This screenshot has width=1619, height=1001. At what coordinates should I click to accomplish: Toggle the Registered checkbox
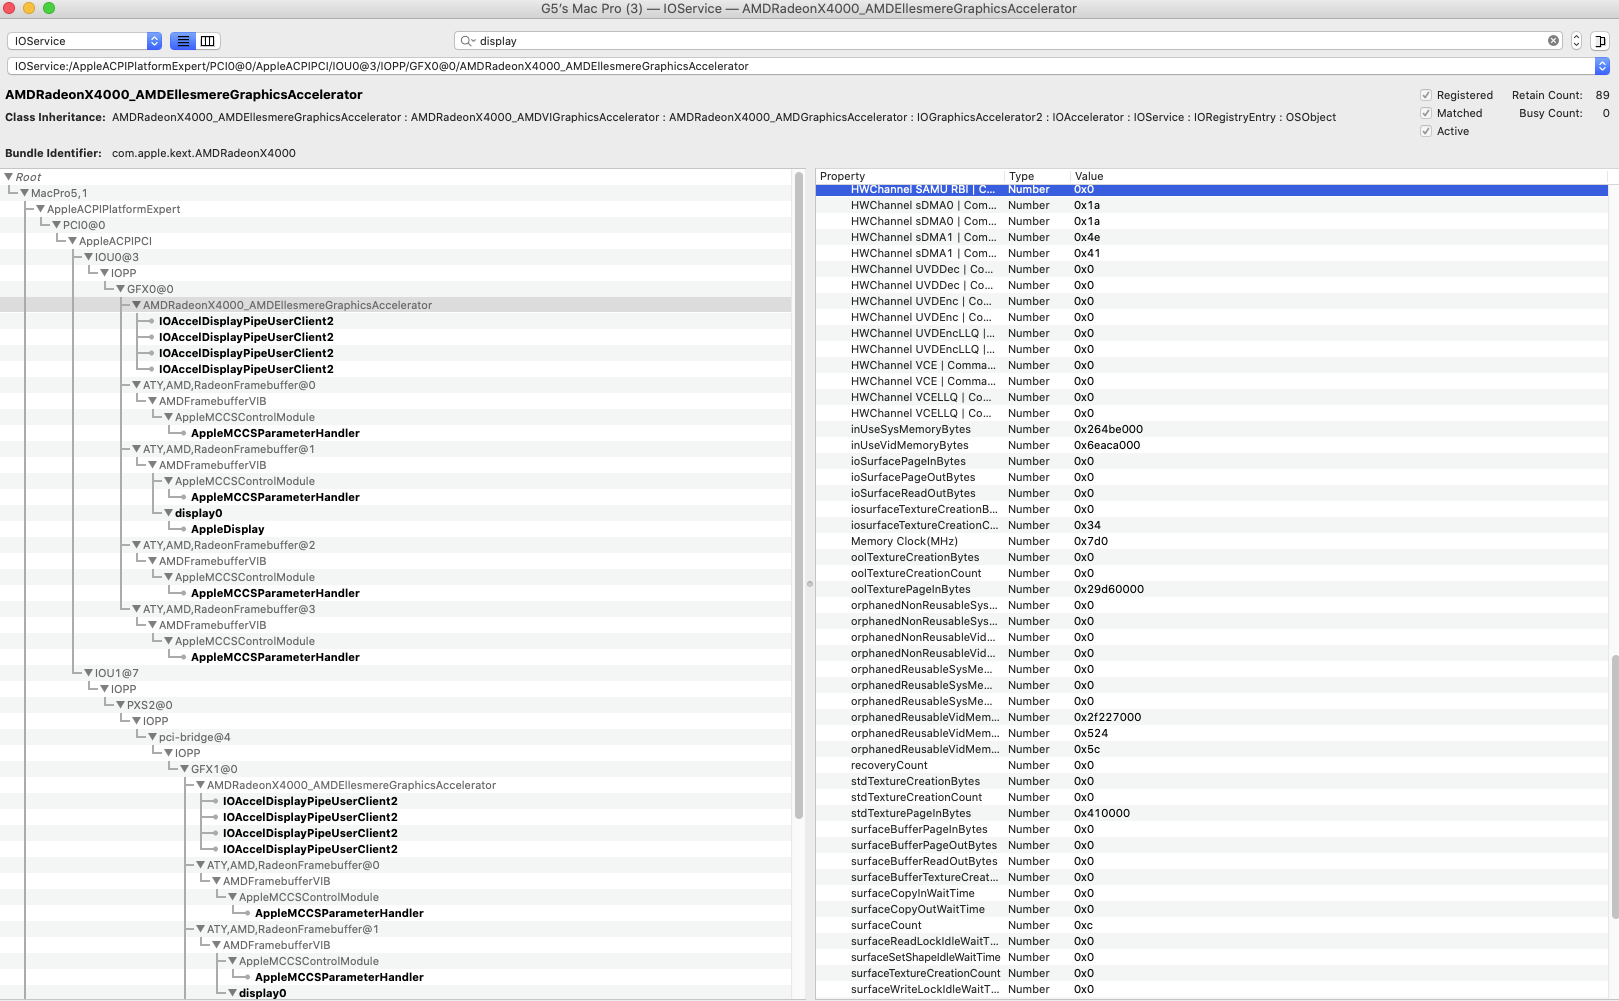[1426, 95]
